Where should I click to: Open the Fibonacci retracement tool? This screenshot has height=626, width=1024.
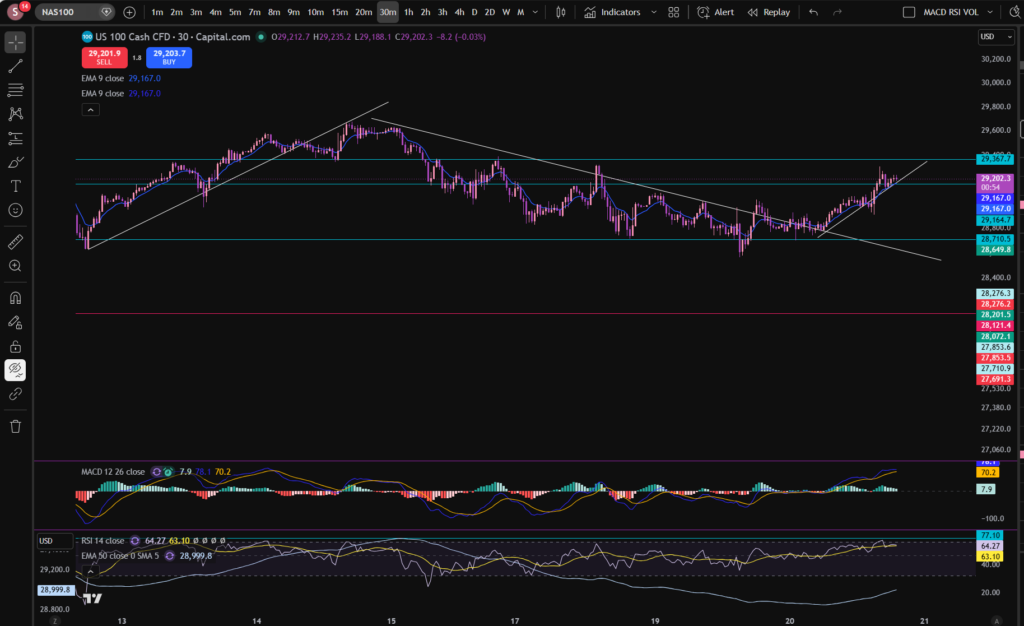pos(16,89)
